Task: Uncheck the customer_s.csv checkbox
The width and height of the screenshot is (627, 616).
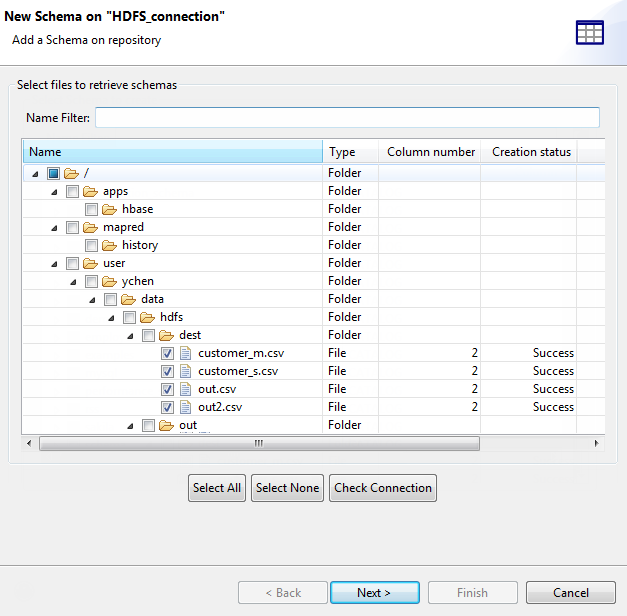Action: 167,371
